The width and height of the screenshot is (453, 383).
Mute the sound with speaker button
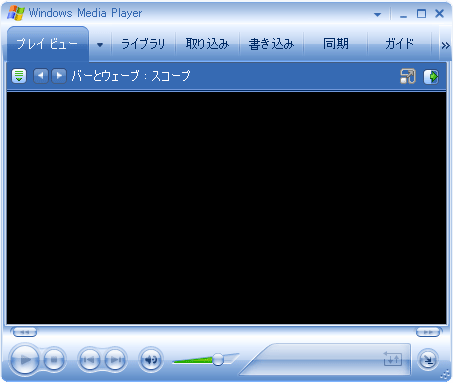(151, 360)
